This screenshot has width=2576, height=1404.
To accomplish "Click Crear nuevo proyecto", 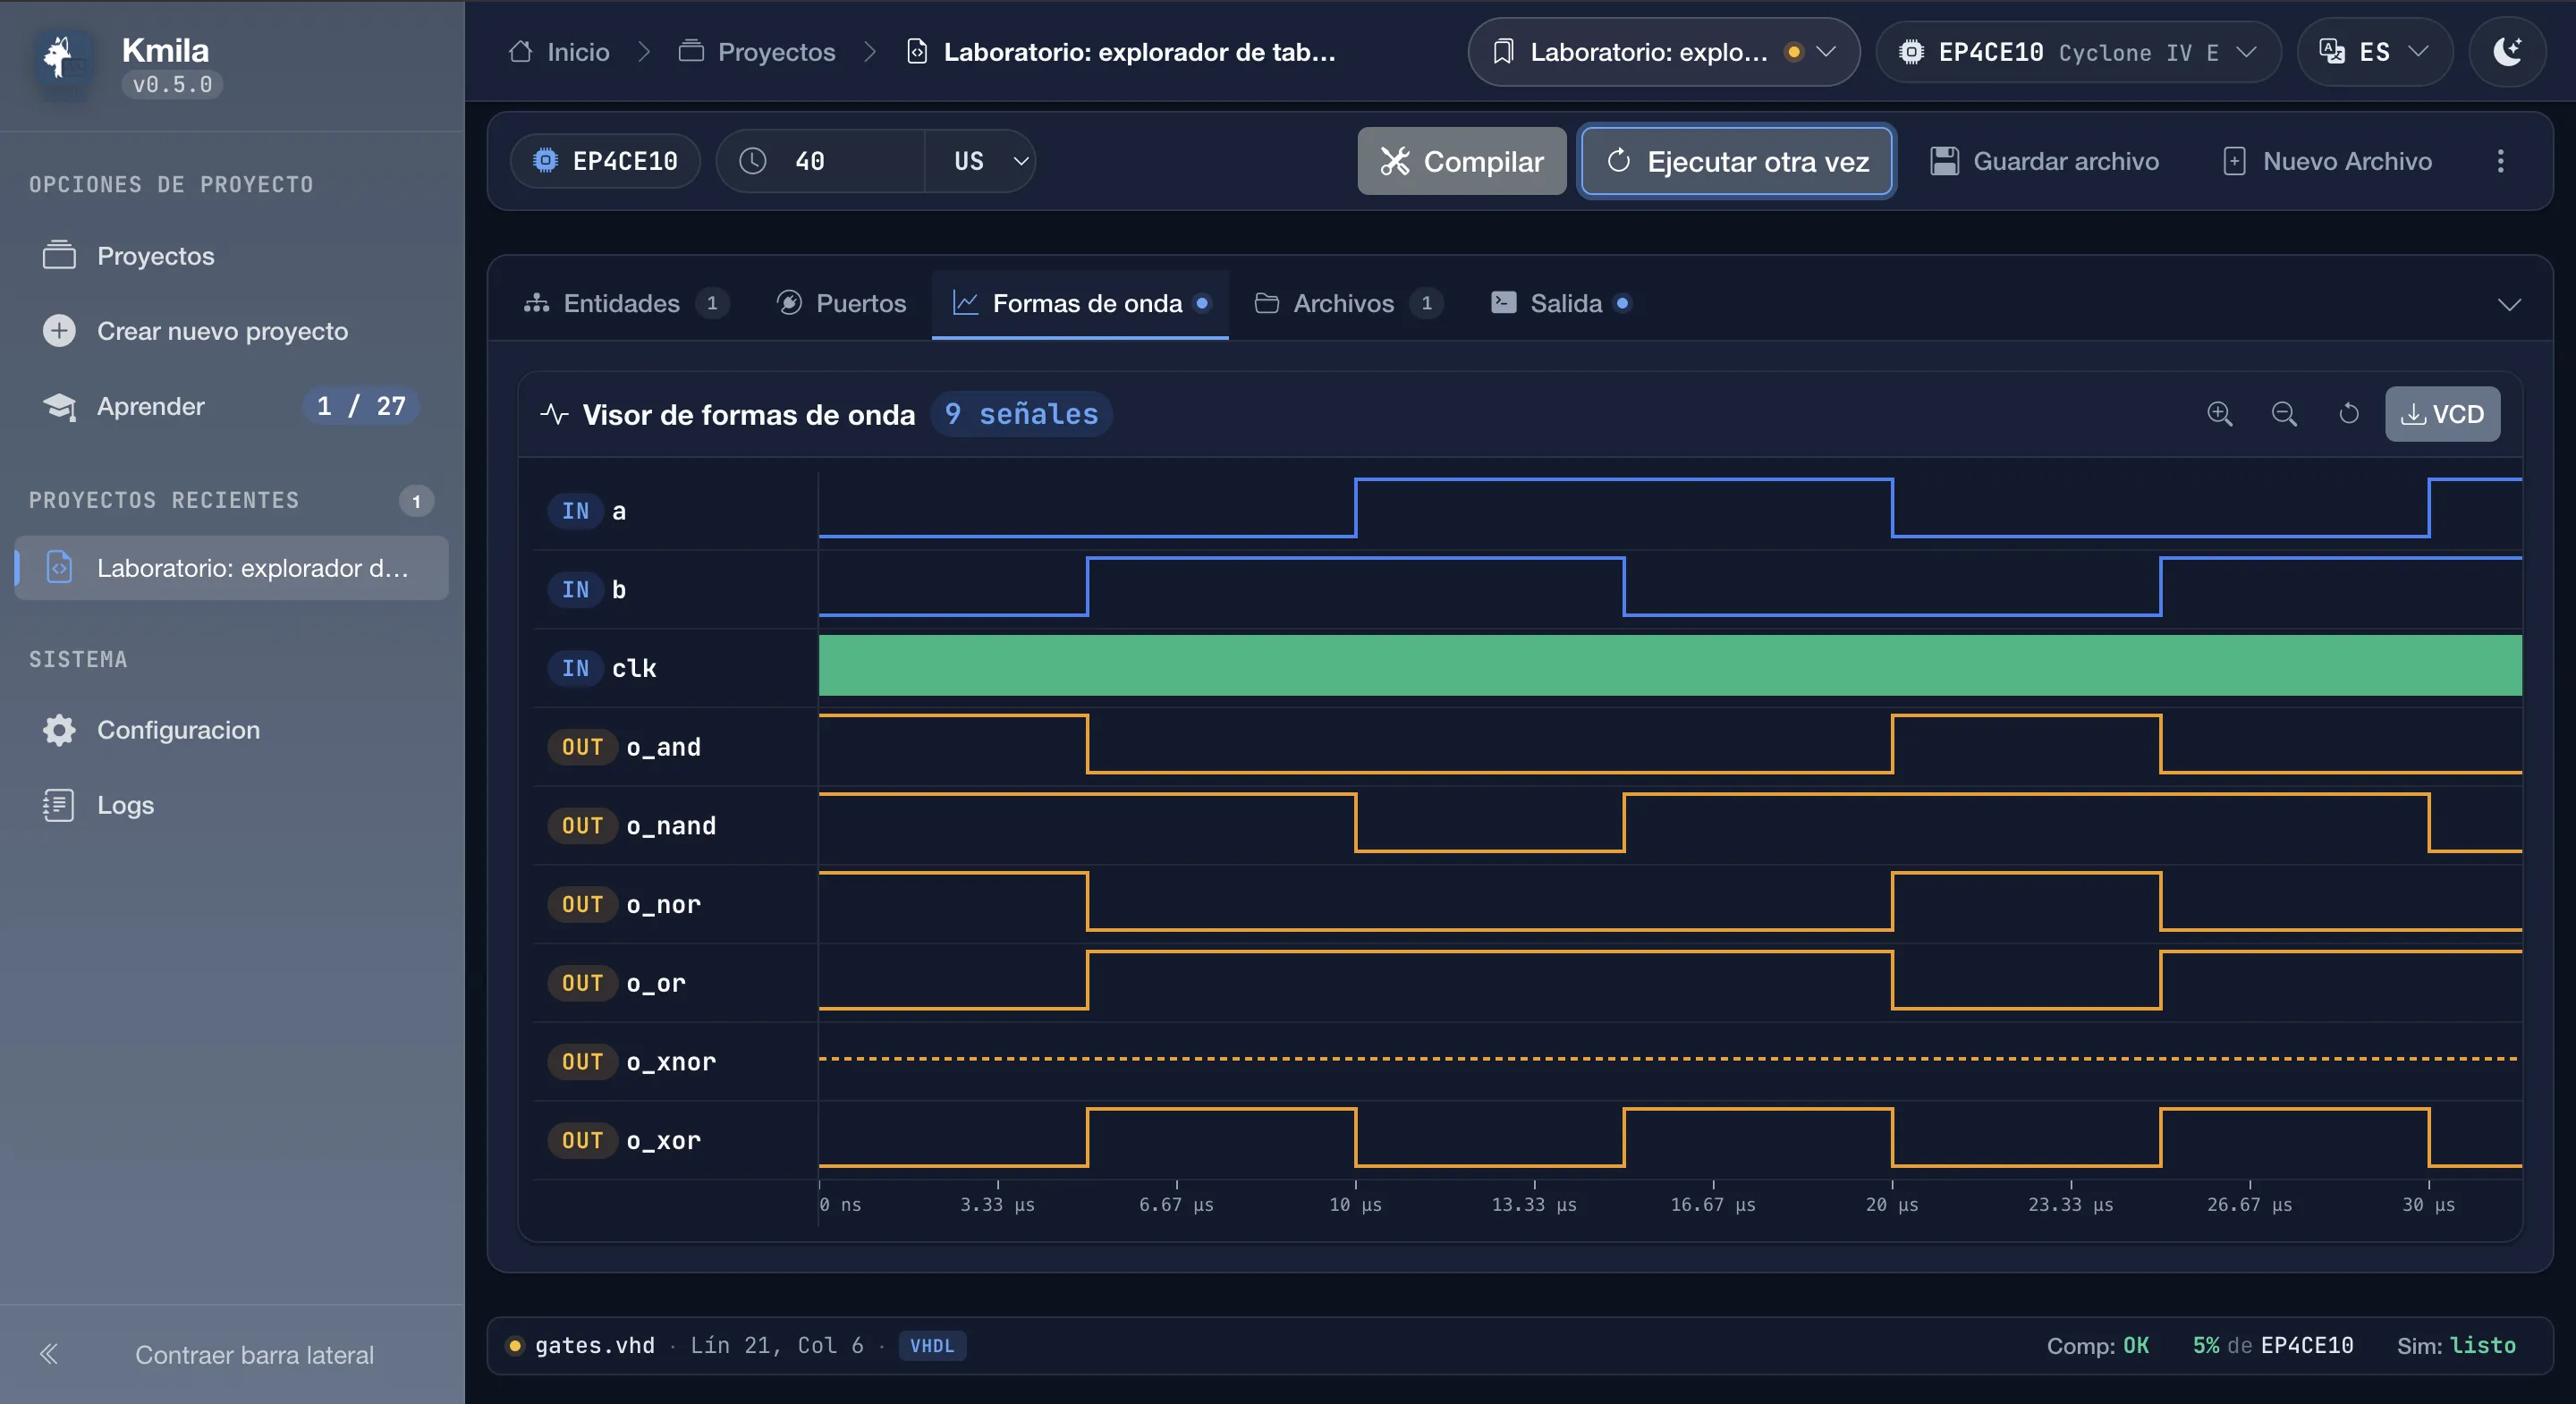I will coord(232,331).
